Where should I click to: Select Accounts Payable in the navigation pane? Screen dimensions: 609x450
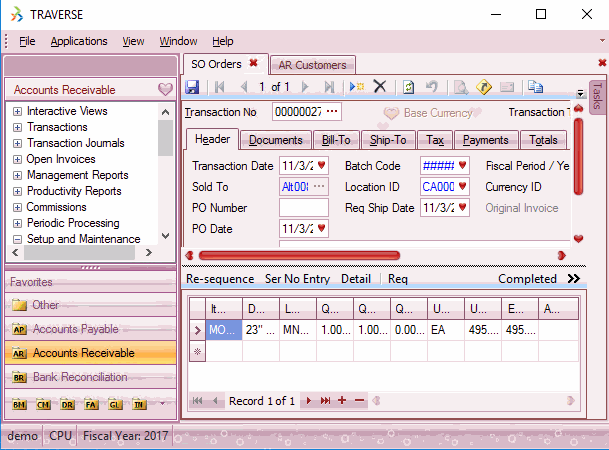[x=91, y=329]
